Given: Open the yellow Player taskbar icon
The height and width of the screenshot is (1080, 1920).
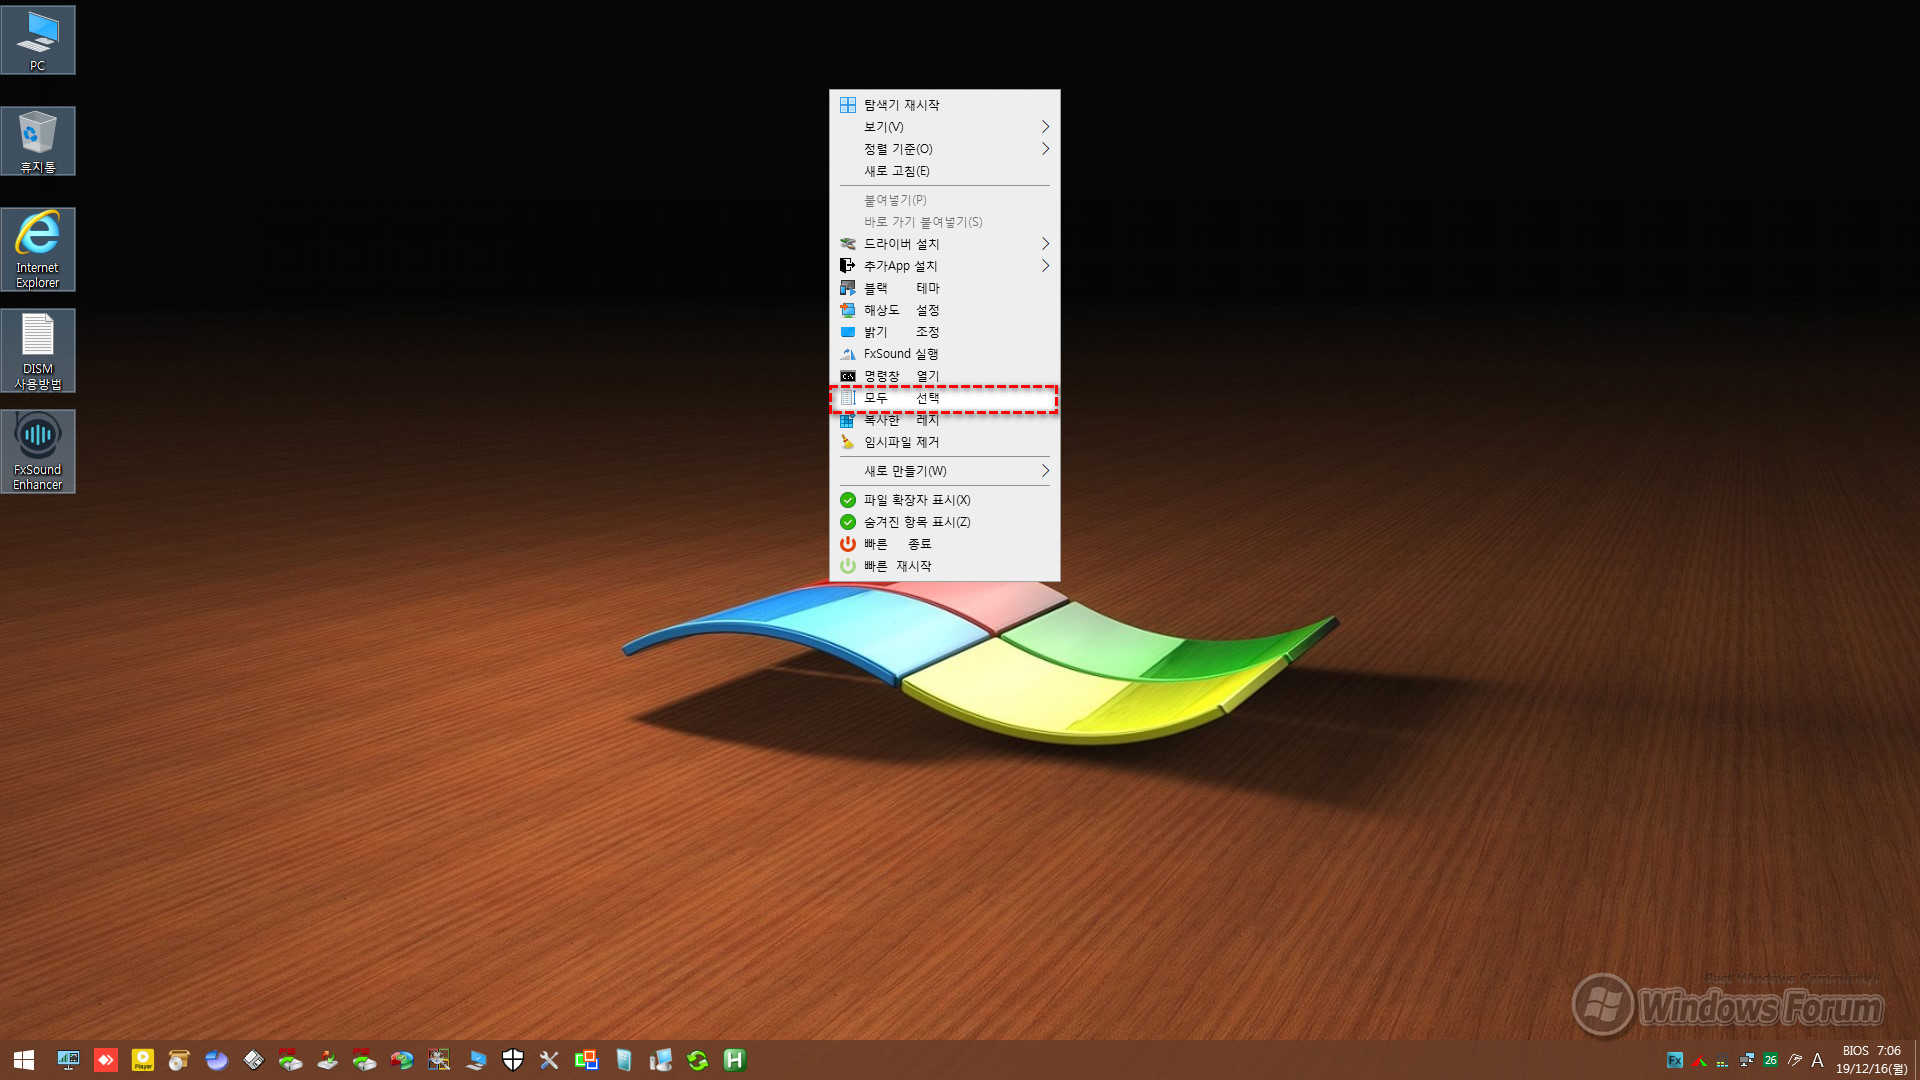Looking at the screenshot, I should pos(143,1060).
